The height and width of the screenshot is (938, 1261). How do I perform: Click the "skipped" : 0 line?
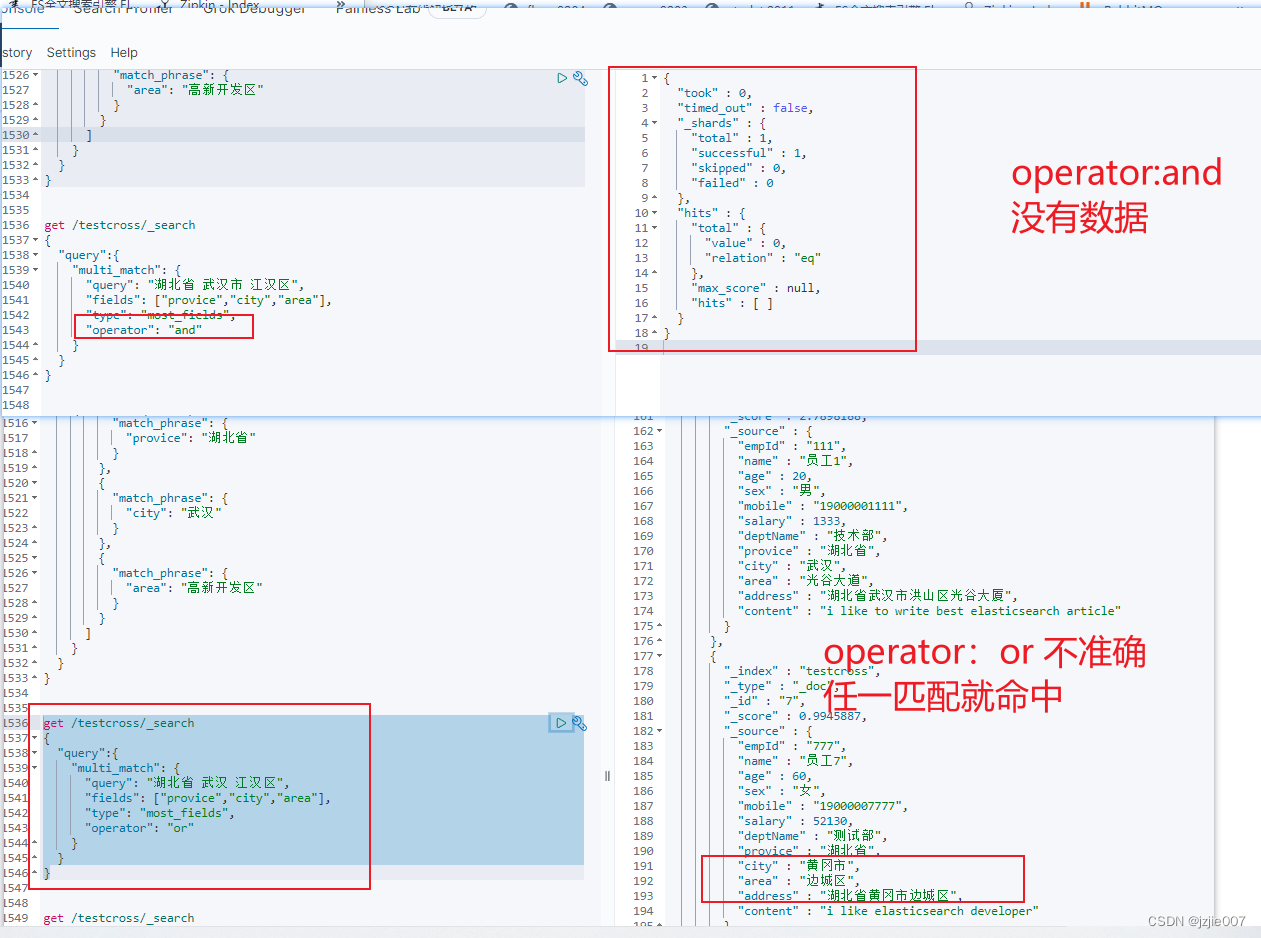[739, 168]
